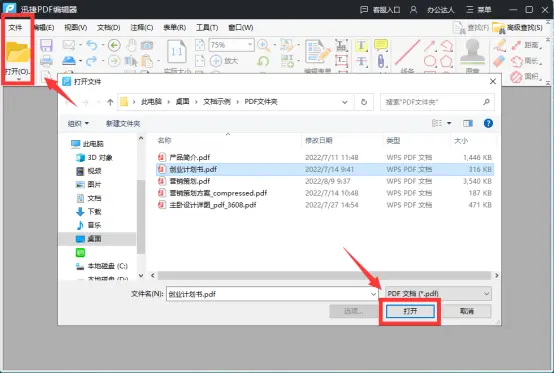This screenshot has width=554, height=373.
Task: Click the Print icon in toolbar
Action: (46, 61)
